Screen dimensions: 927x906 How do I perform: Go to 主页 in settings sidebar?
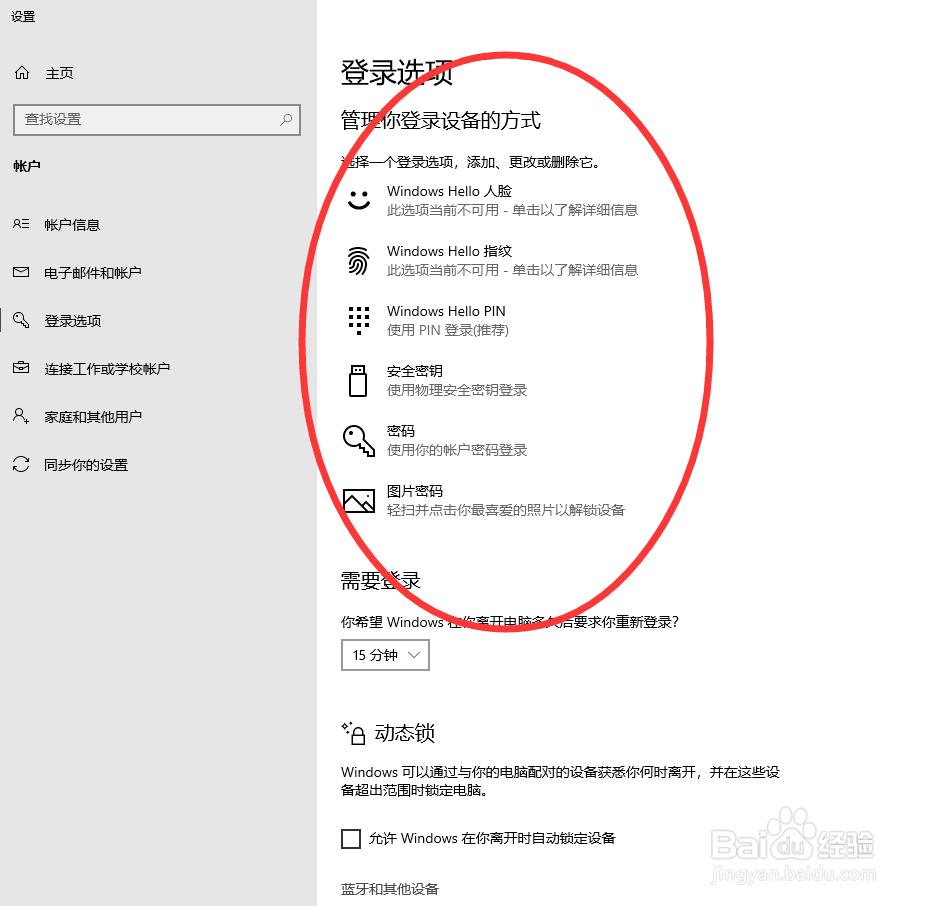[59, 73]
